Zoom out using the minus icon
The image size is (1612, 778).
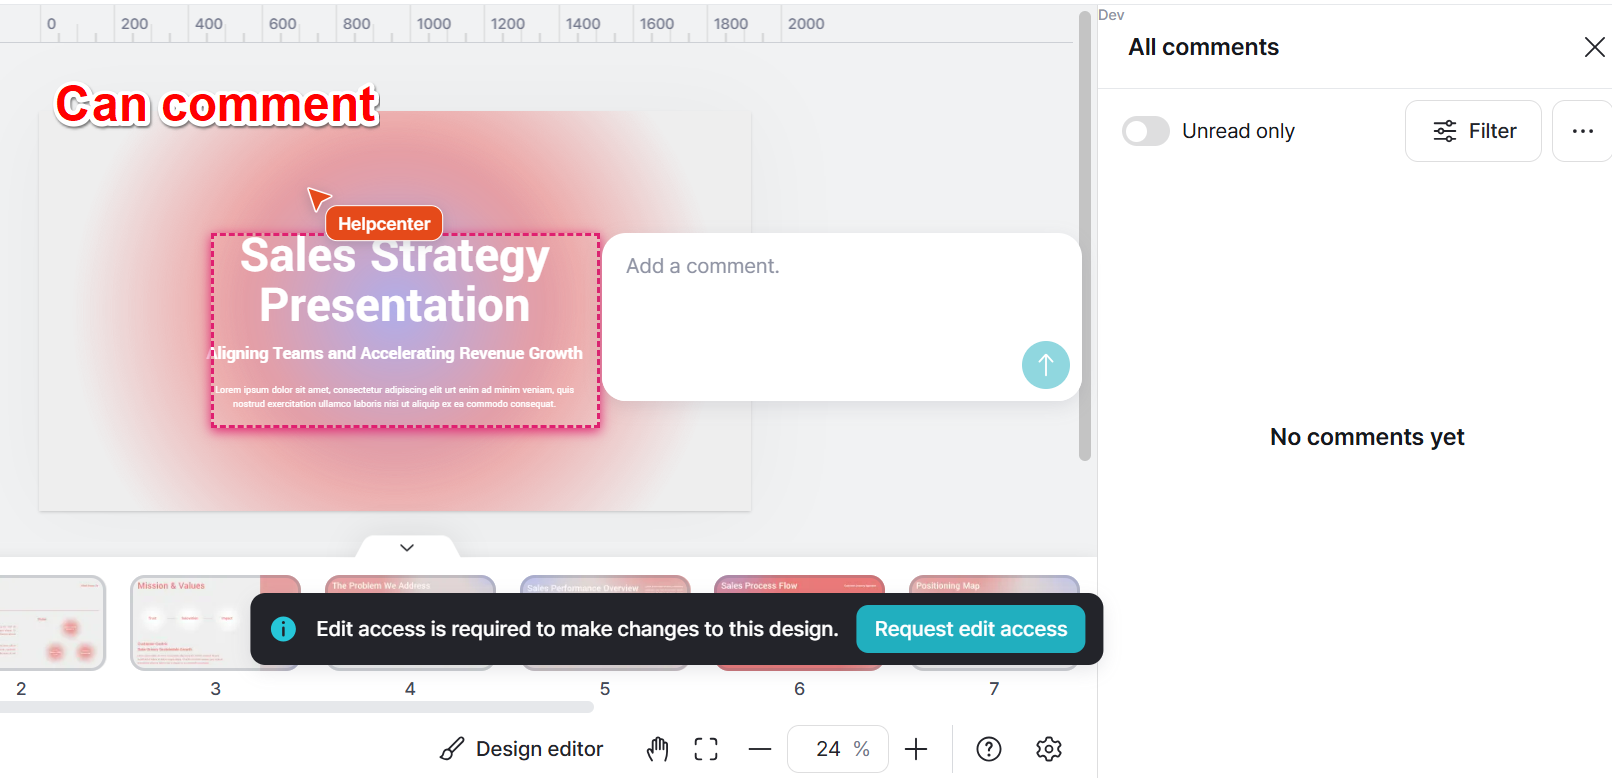(760, 749)
